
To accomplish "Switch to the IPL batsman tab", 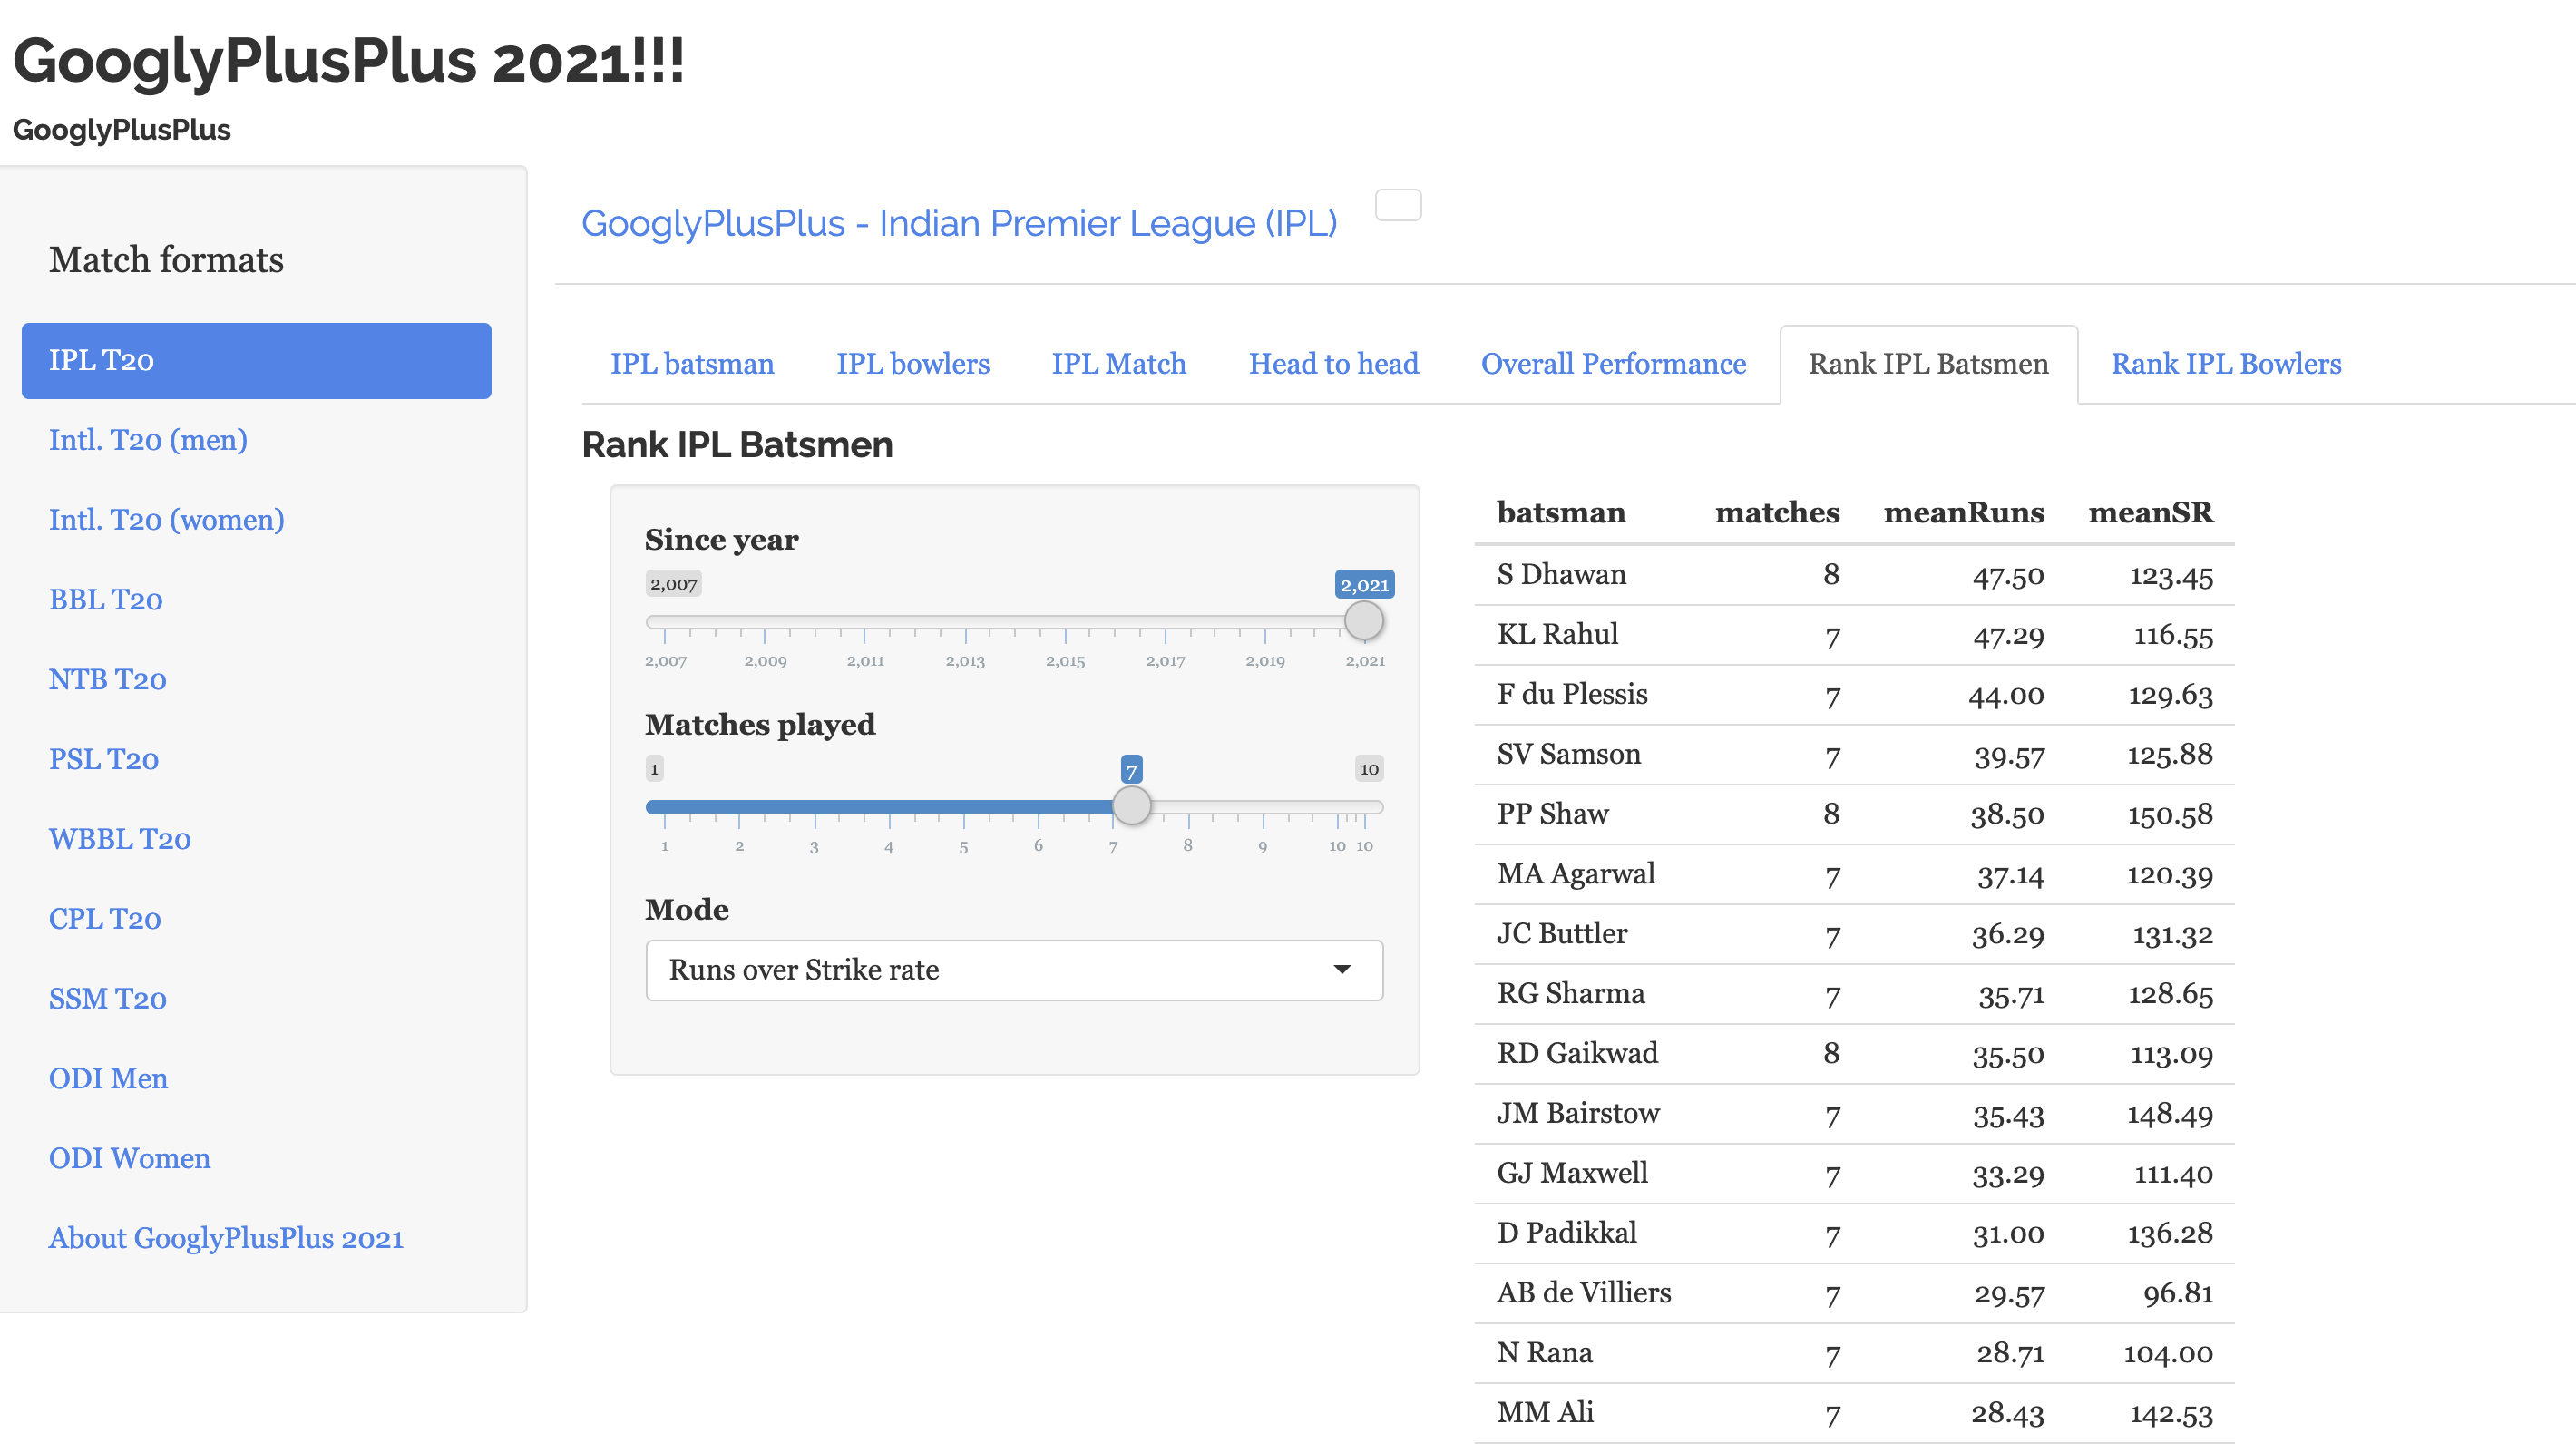I will click(x=692, y=364).
